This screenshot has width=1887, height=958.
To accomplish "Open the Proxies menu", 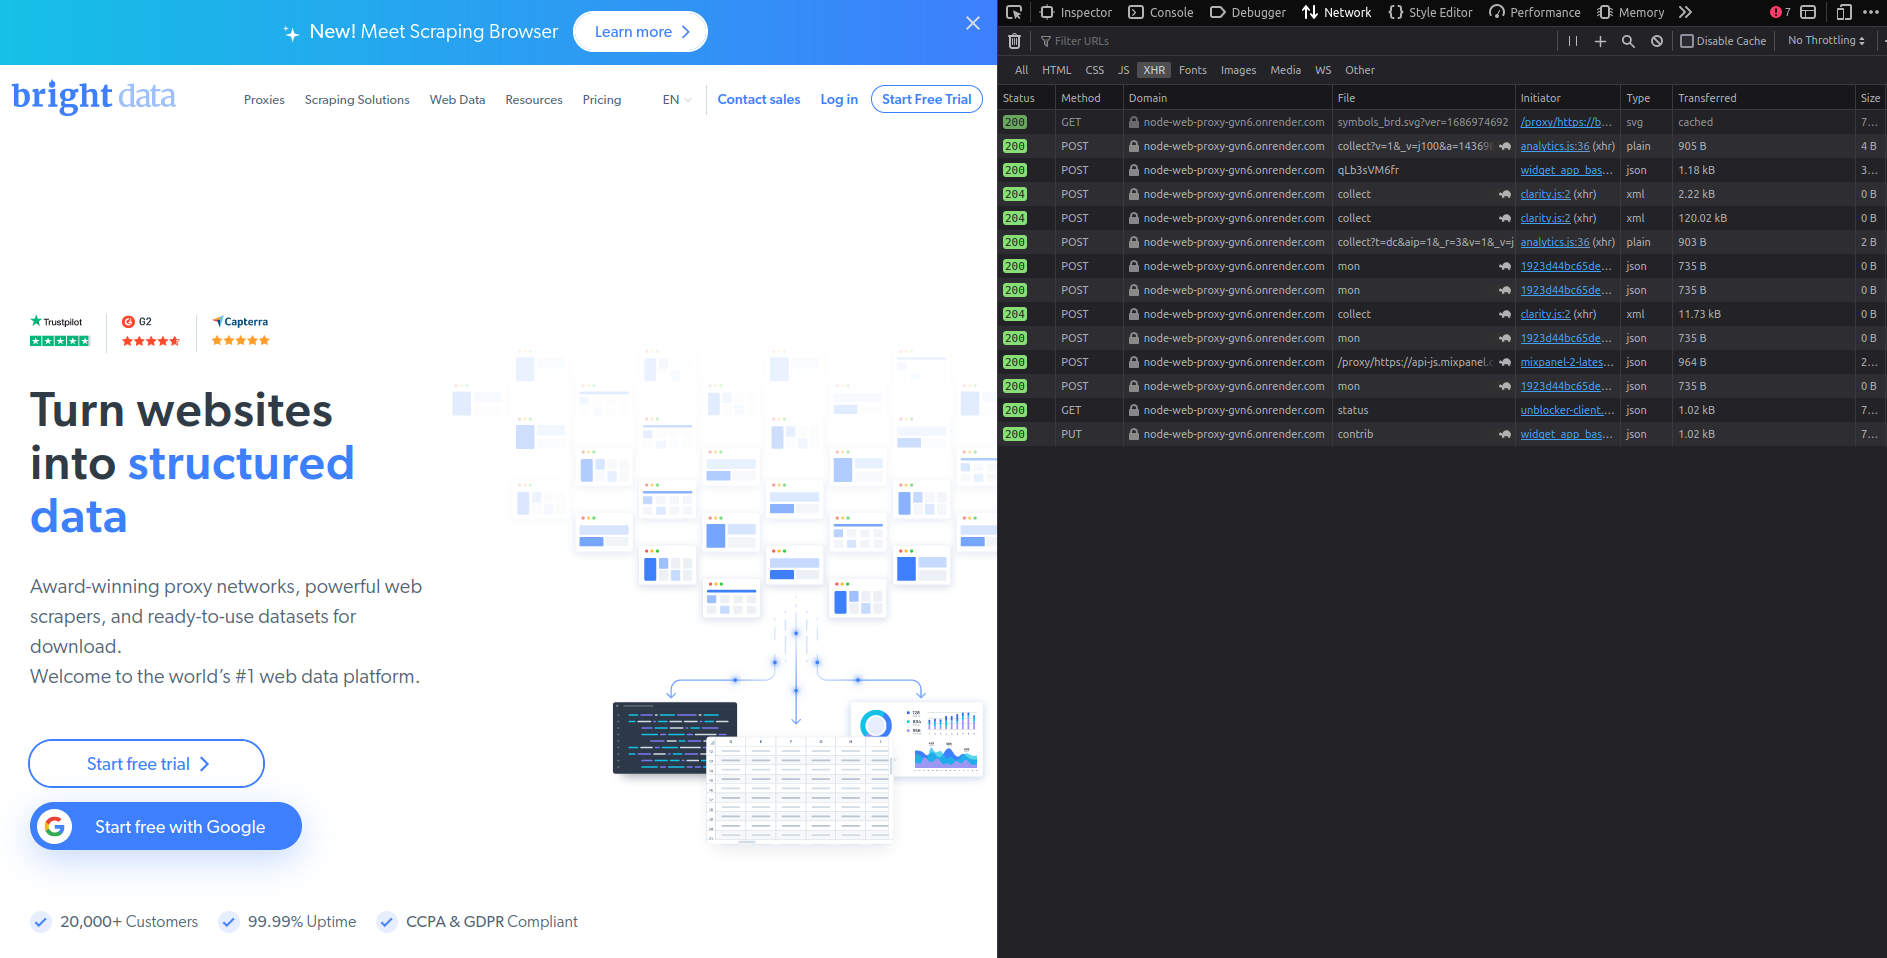I will coord(264,100).
